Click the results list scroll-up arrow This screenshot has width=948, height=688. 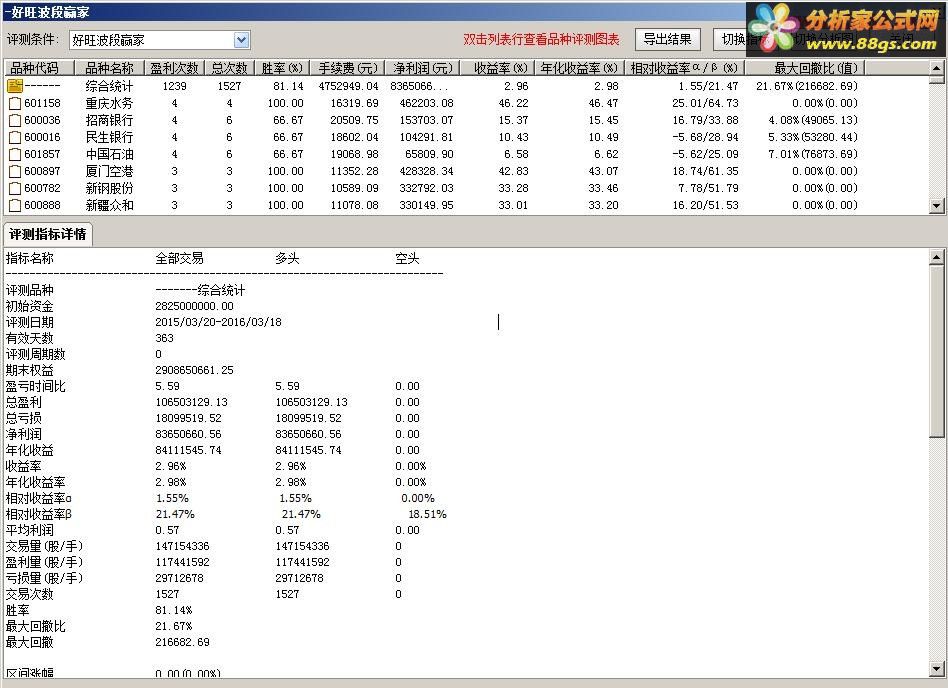937,68
